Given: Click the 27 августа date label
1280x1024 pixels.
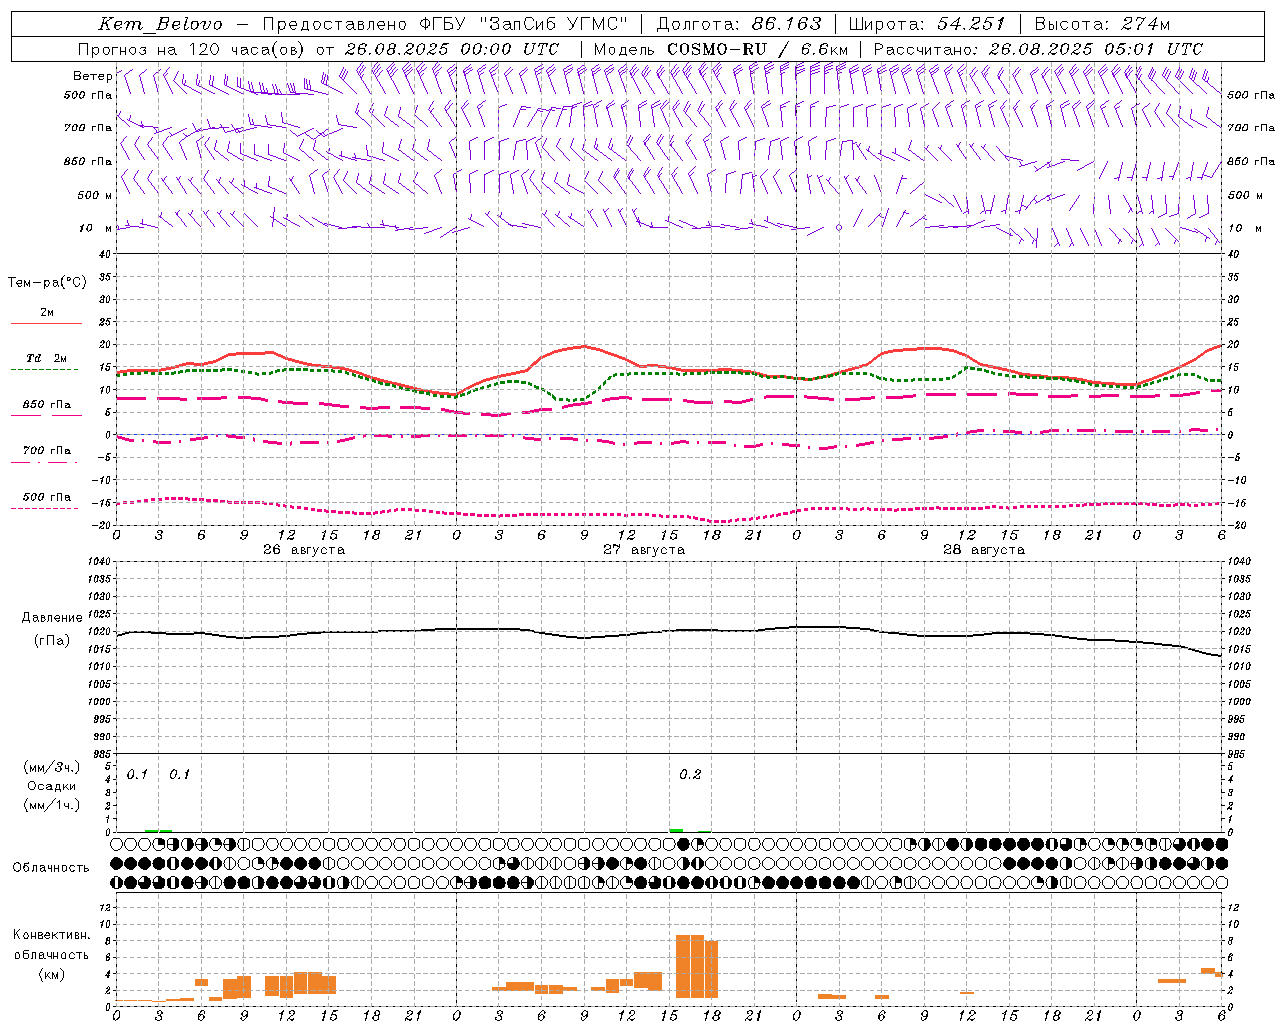Looking at the screenshot, I should click(x=644, y=550).
